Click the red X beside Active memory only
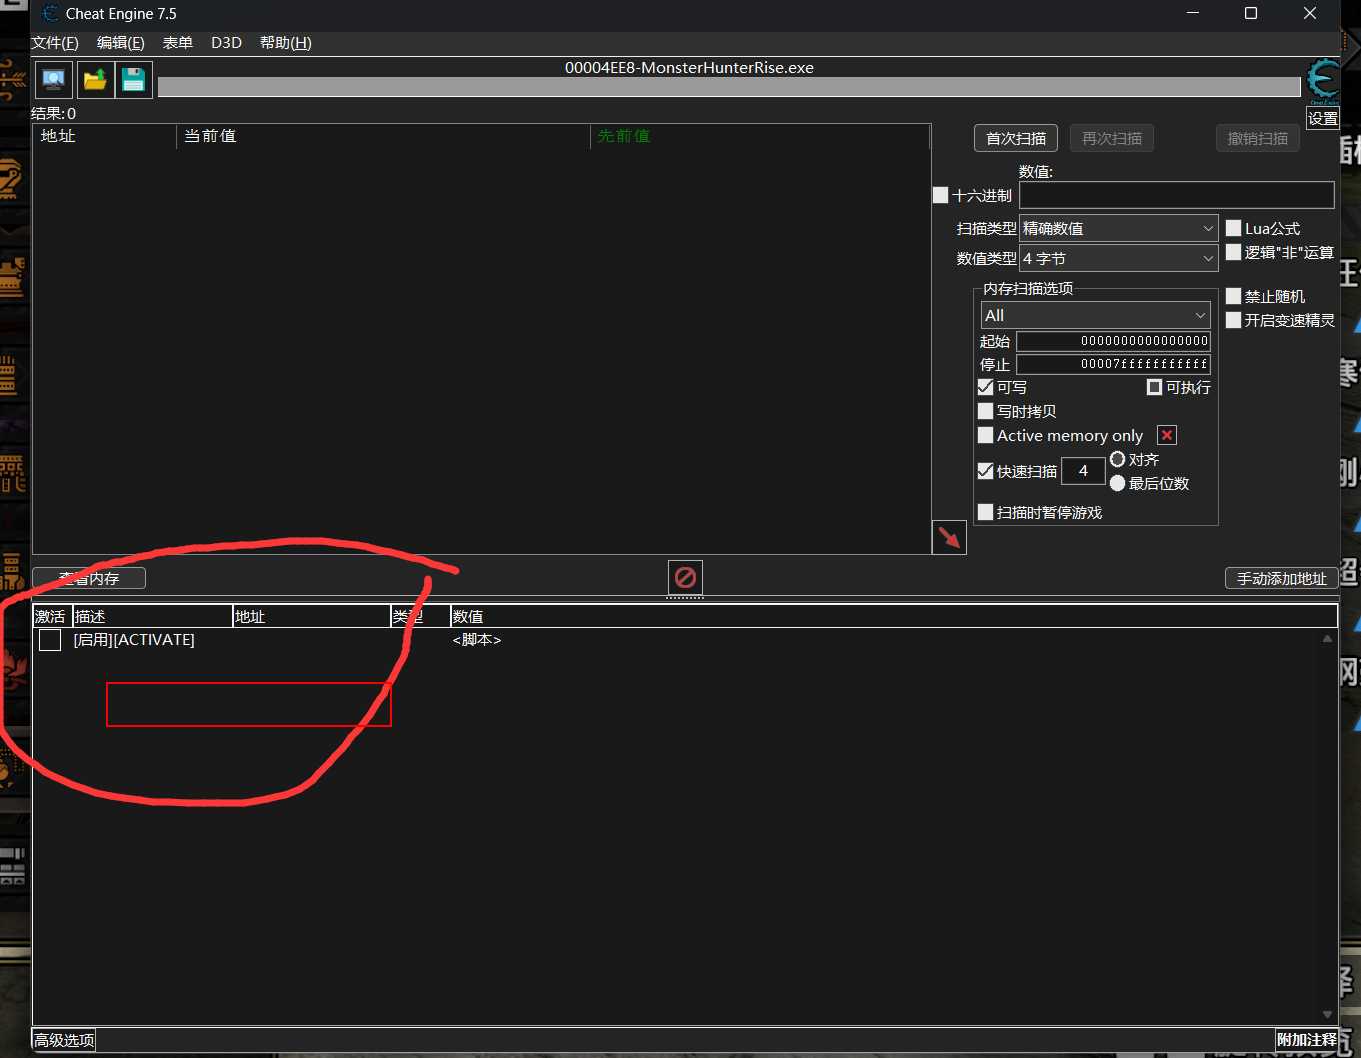 1167,435
